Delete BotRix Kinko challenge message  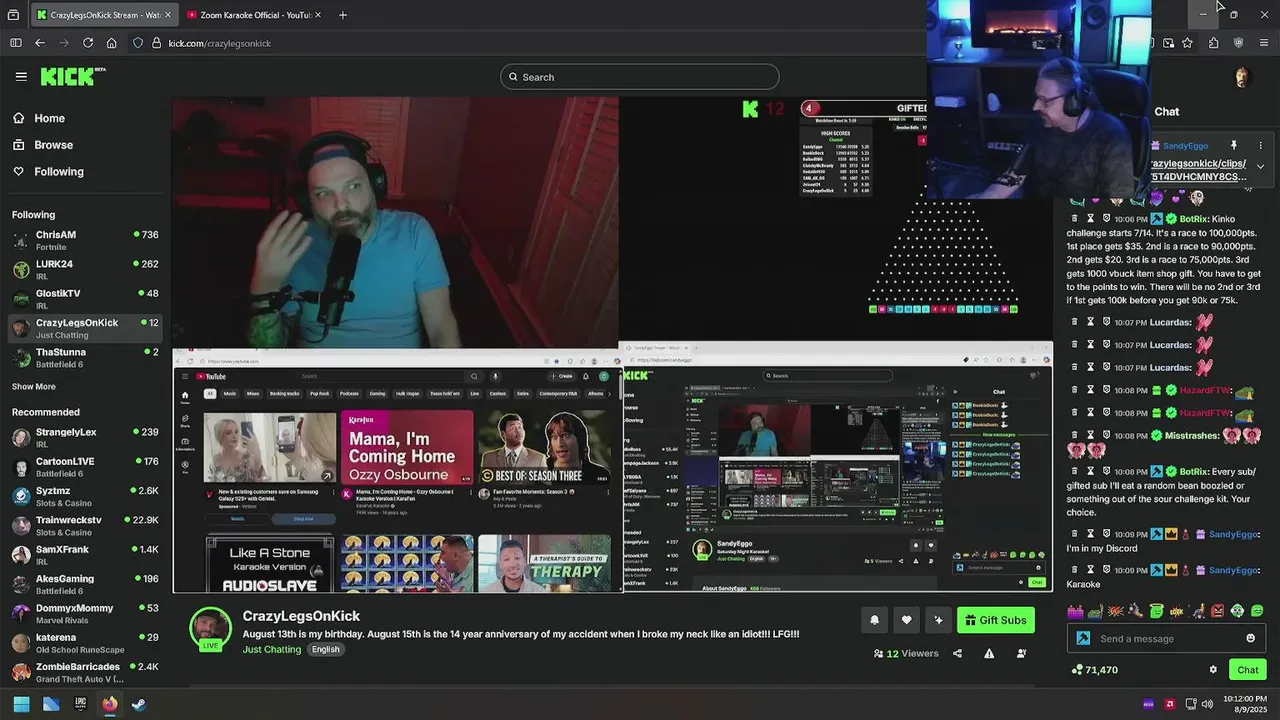[x=1075, y=218]
